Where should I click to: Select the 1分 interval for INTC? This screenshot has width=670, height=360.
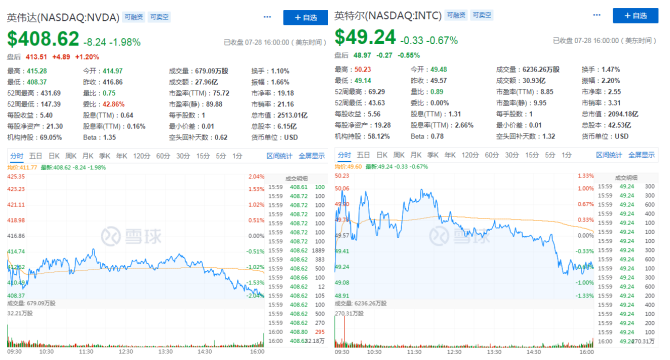point(566,155)
